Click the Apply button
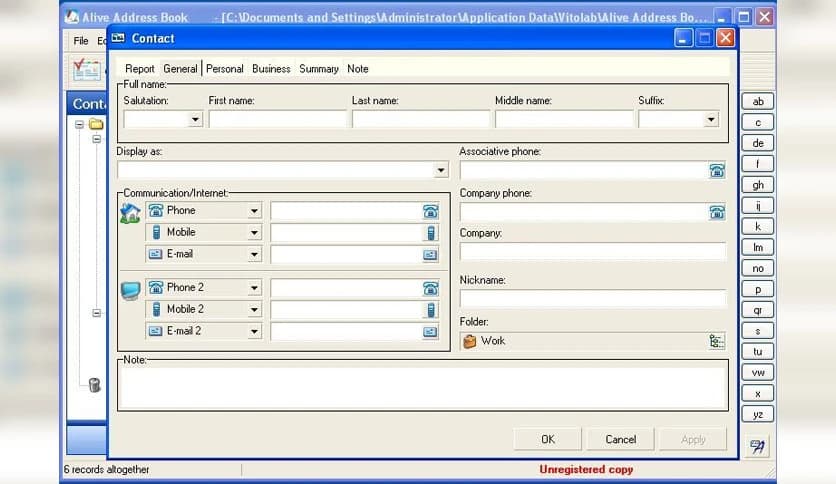836x484 pixels. pyautogui.click(x=693, y=439)
